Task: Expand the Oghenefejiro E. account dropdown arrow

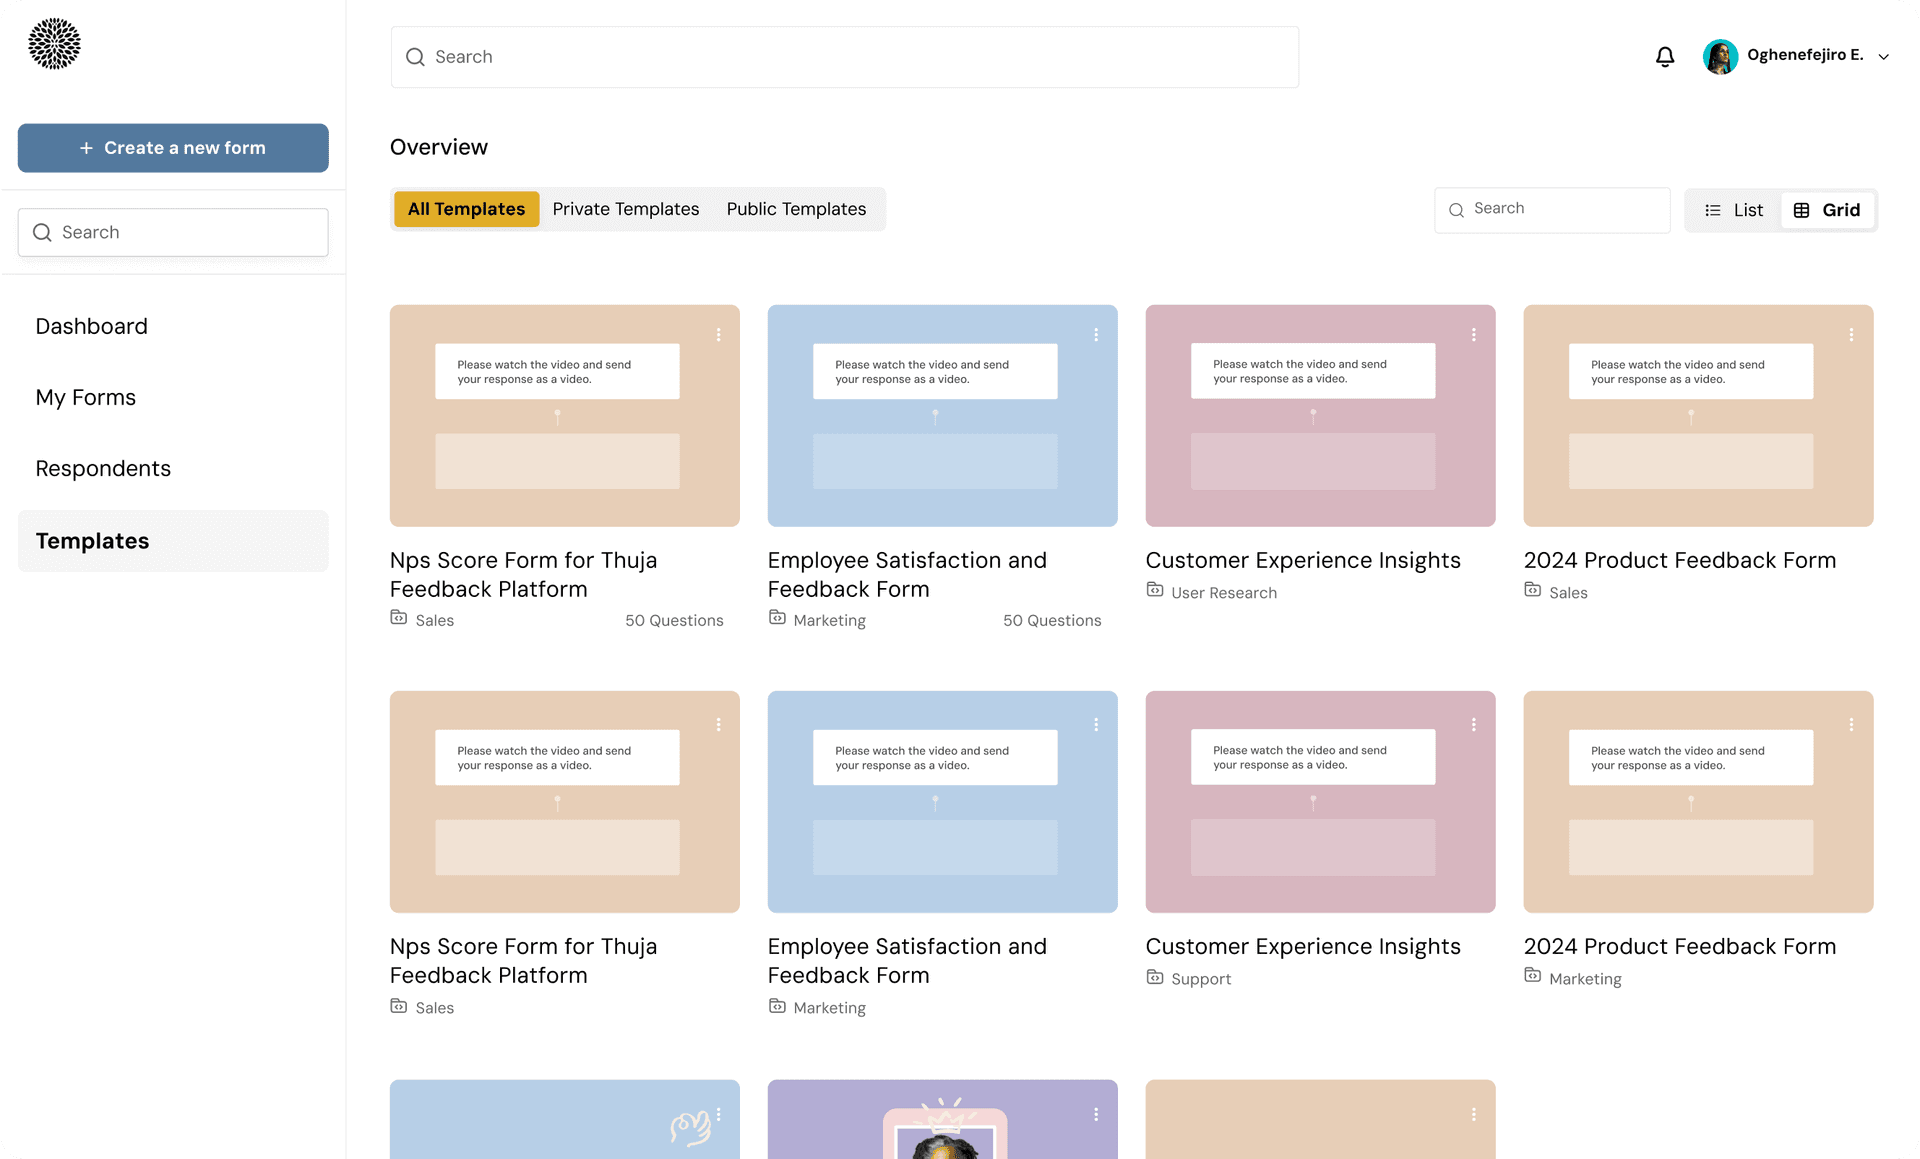Action: point(1884,57)
